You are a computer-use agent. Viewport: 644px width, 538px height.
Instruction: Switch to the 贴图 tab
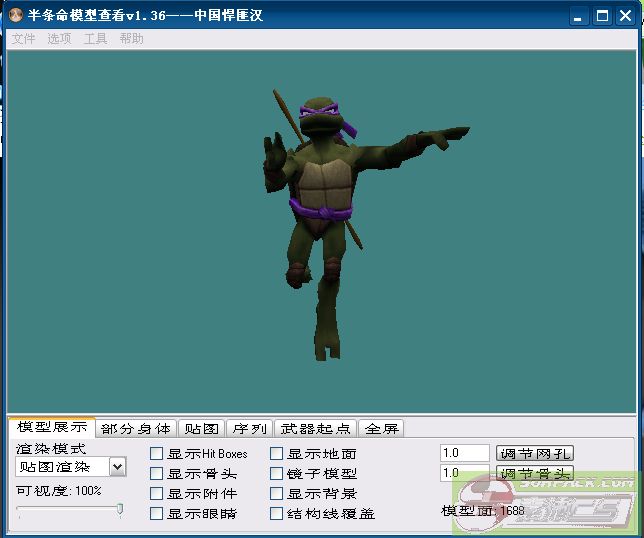tap(202, 428)
